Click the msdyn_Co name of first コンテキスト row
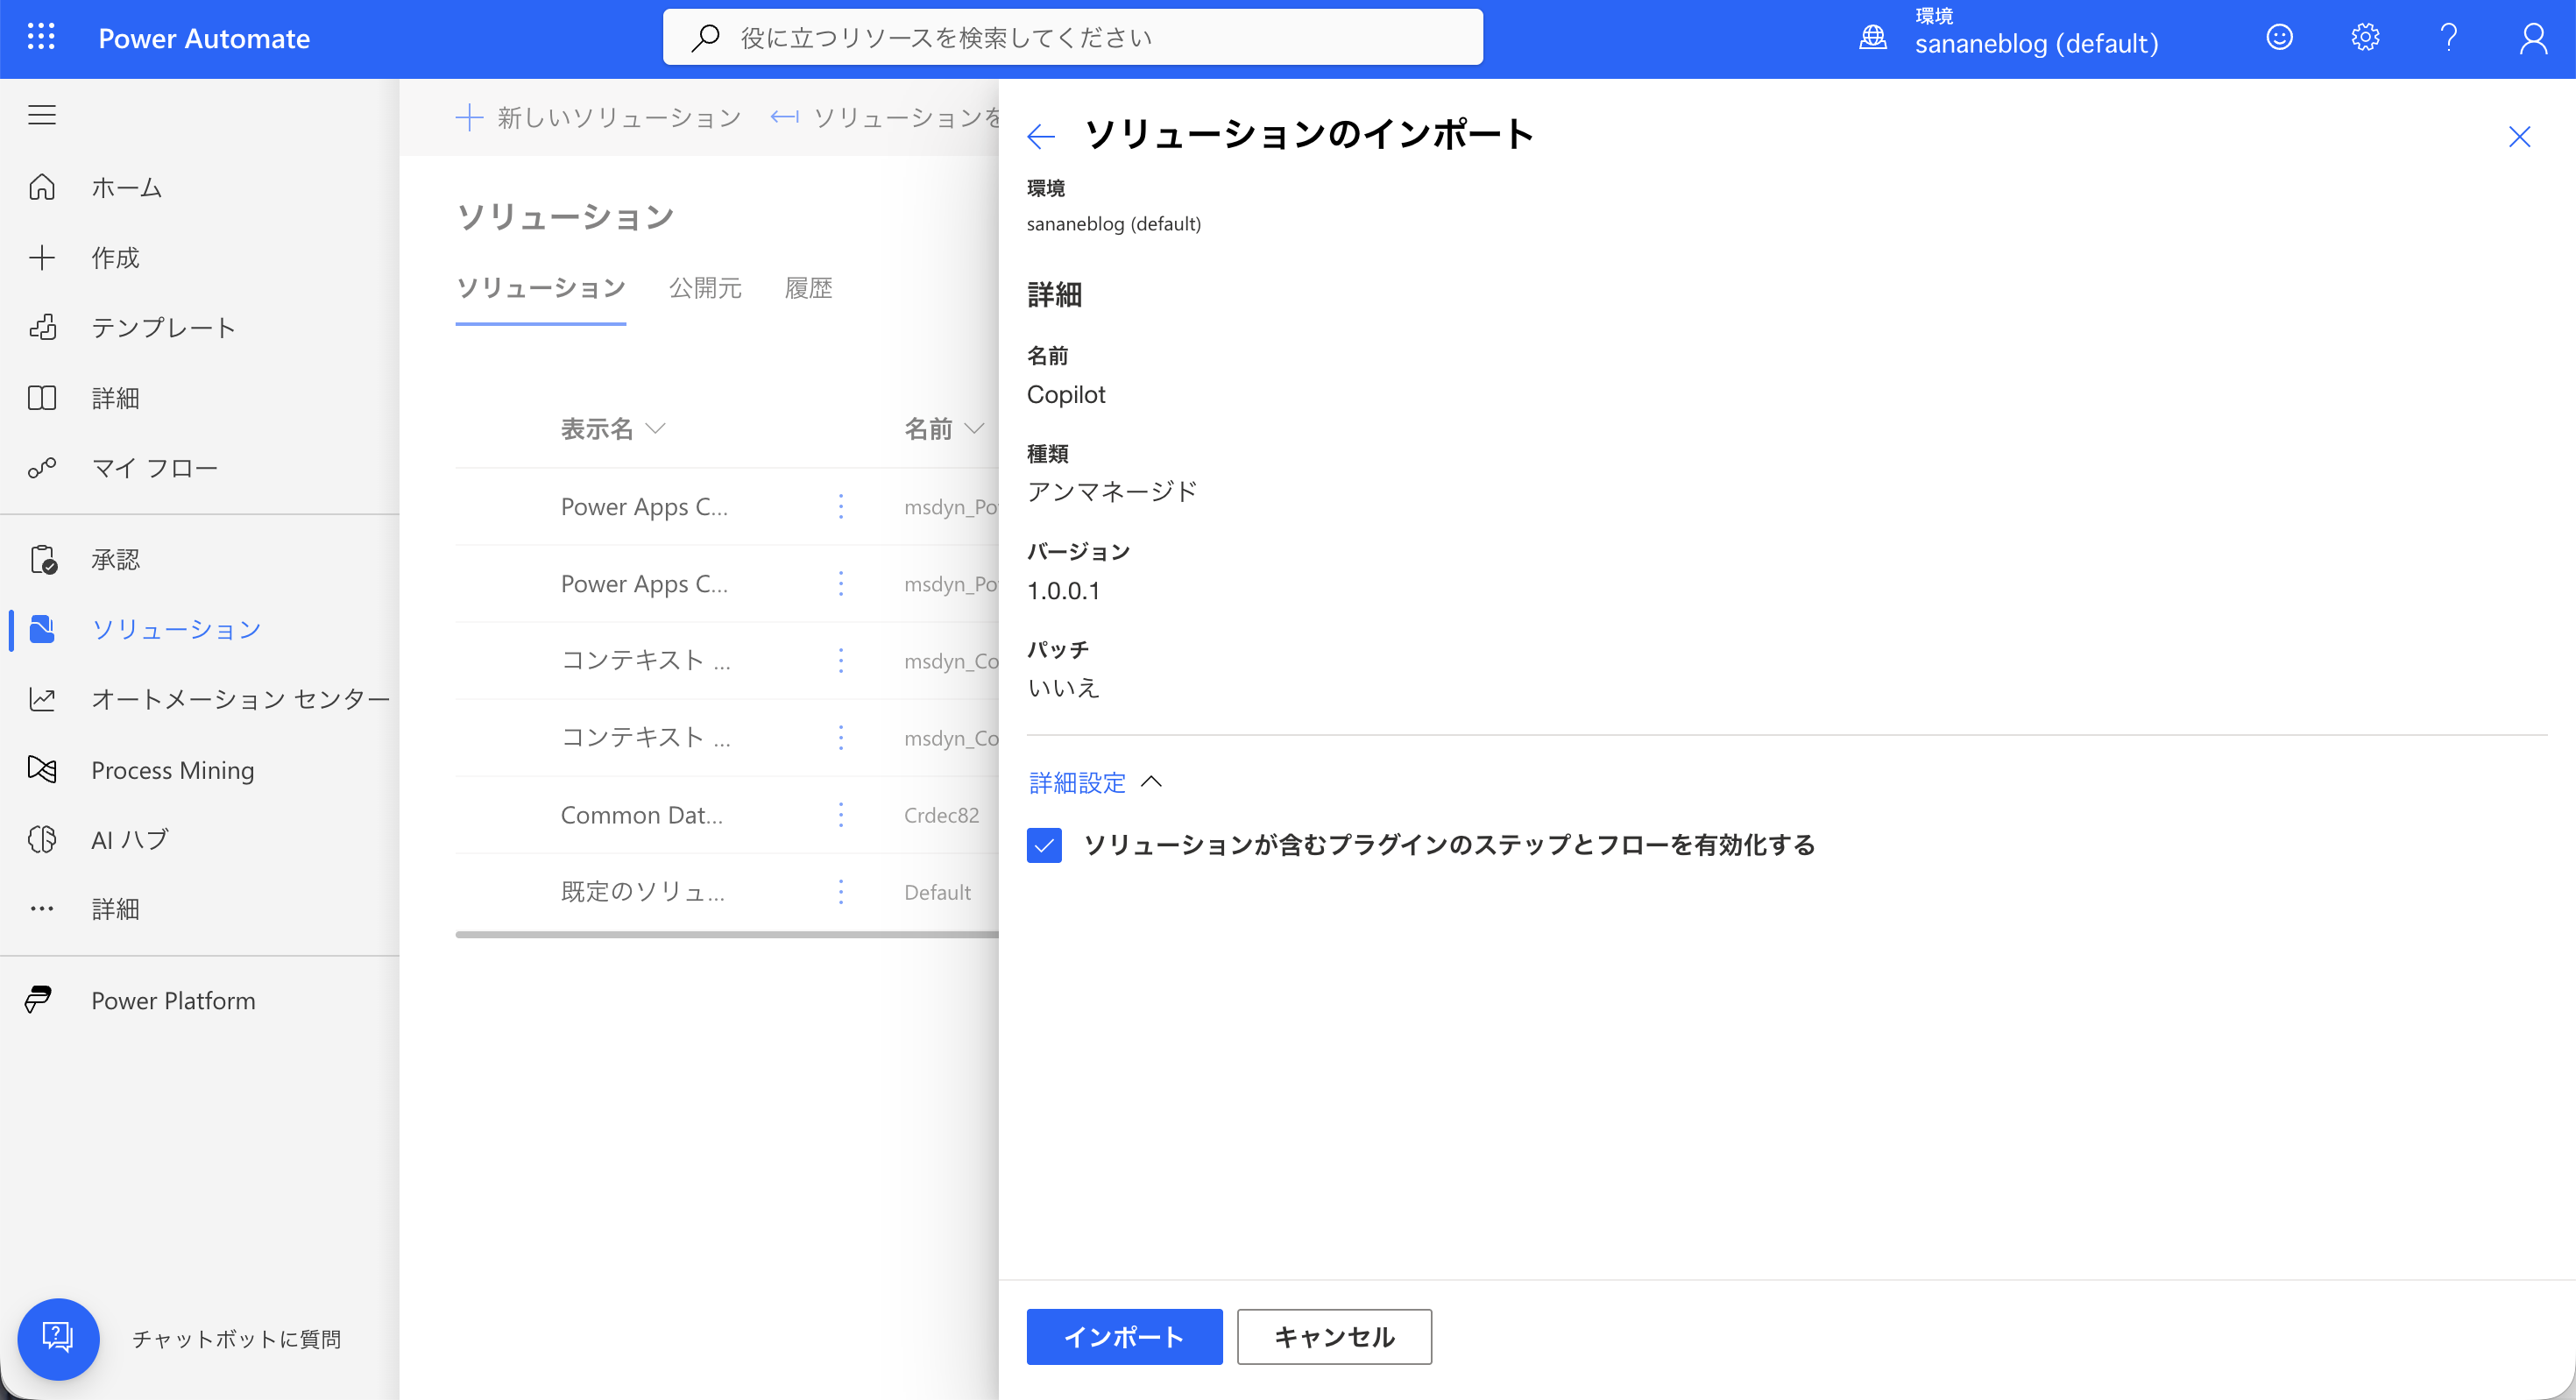Screen dimensions: 2576x1400 (x=951, y=661)
